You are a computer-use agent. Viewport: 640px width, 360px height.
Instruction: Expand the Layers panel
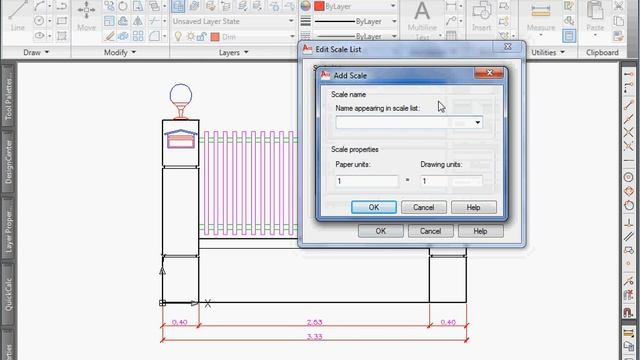point(233,52)
